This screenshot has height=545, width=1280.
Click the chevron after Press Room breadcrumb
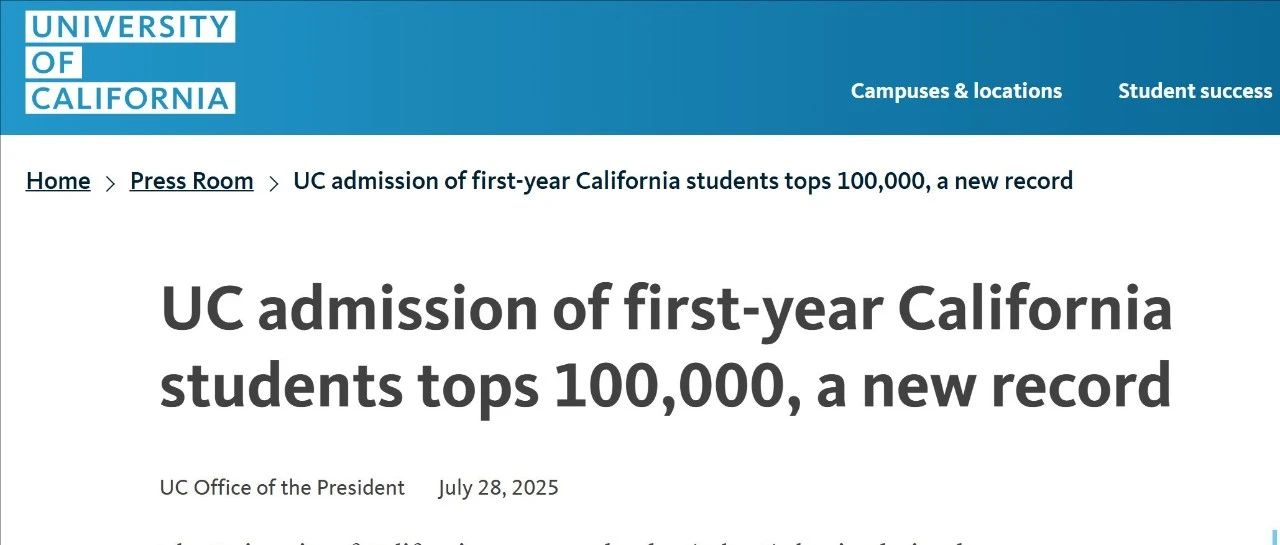[x=273, y=183]
